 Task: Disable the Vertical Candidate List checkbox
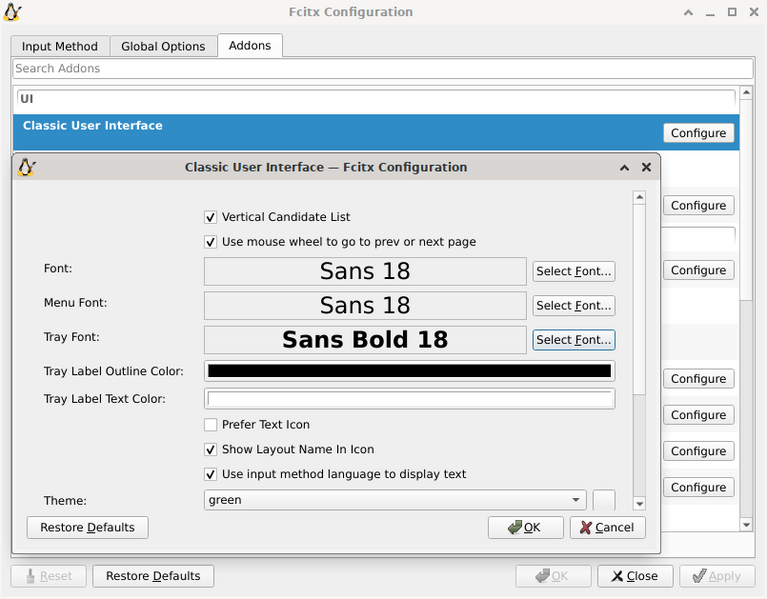coord(211,217)
